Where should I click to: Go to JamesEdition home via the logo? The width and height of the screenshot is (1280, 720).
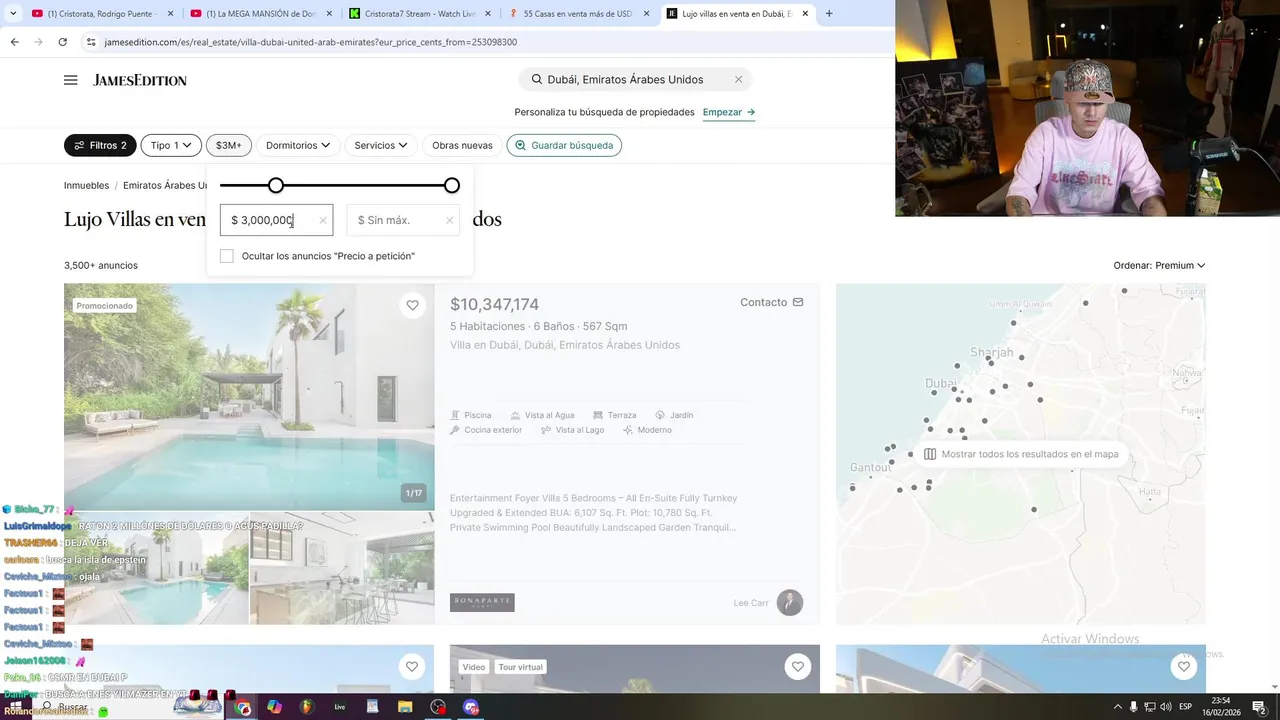point(140,80)
